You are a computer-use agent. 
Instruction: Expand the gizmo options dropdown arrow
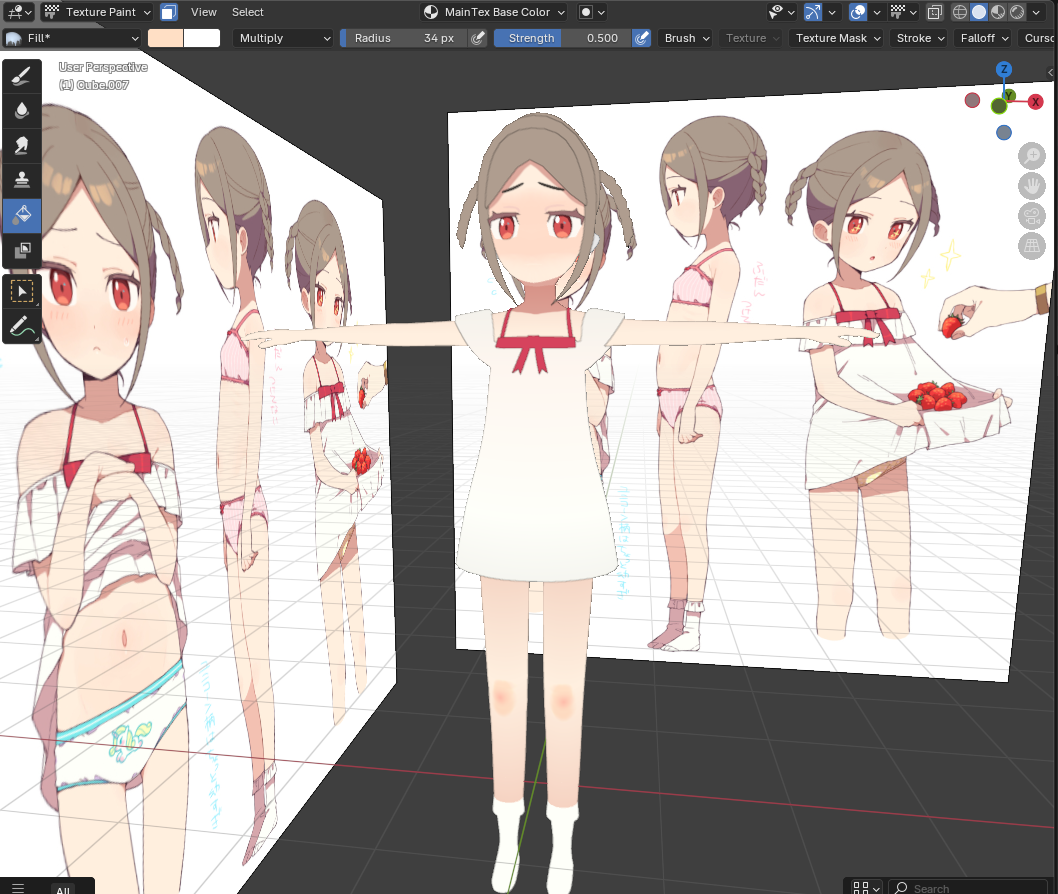(x=832, y=12)
